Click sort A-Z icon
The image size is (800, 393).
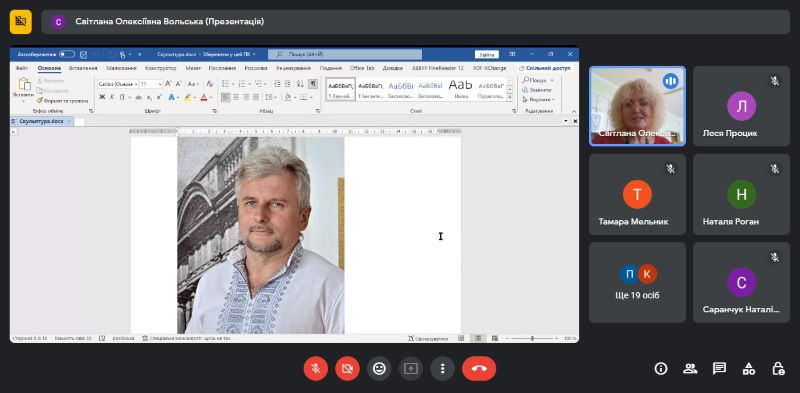(300, 84)
